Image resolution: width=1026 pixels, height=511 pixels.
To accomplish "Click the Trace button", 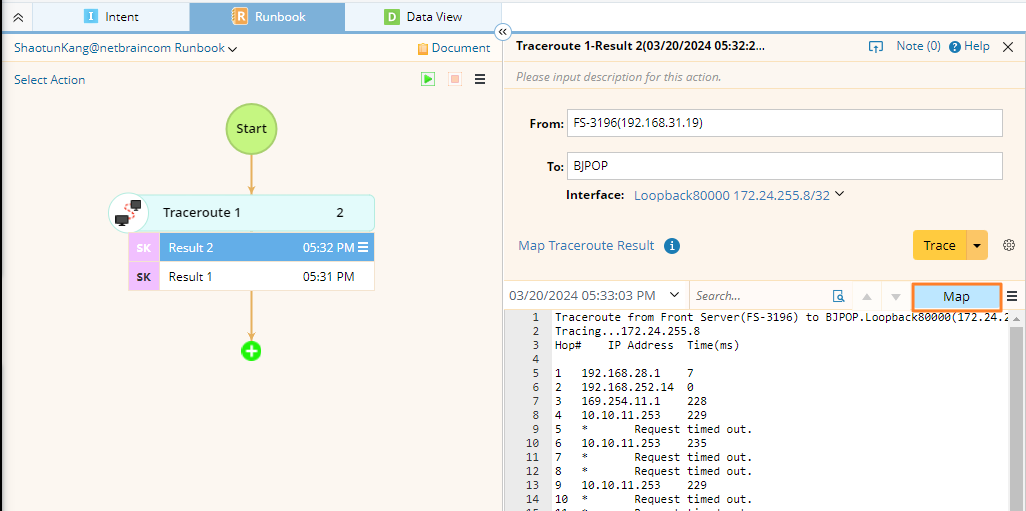I will [939, 245].
